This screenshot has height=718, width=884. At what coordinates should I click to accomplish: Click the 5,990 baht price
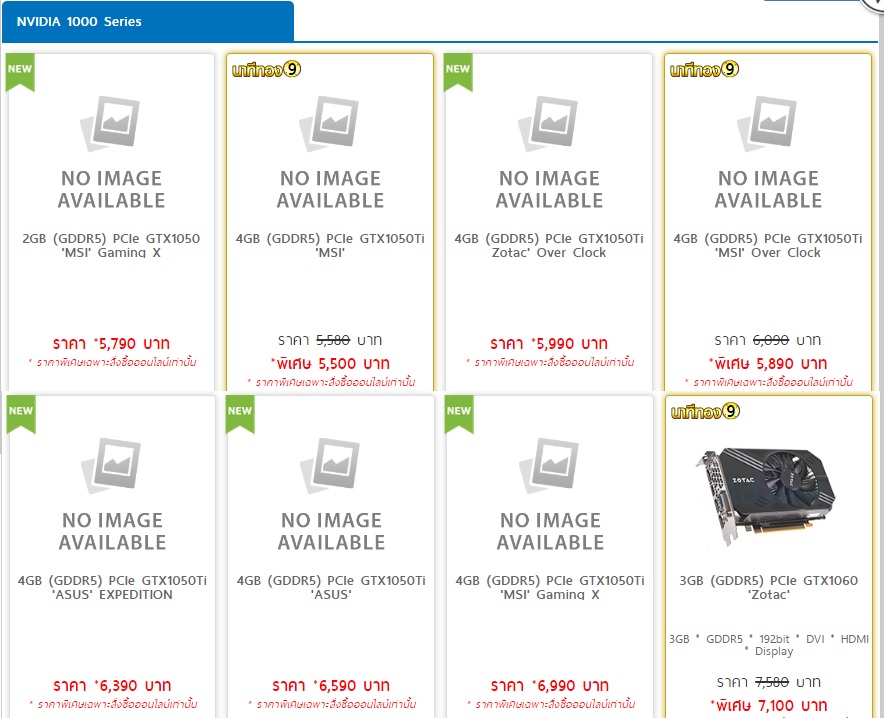pyautogui.click(x=549, y=343)
